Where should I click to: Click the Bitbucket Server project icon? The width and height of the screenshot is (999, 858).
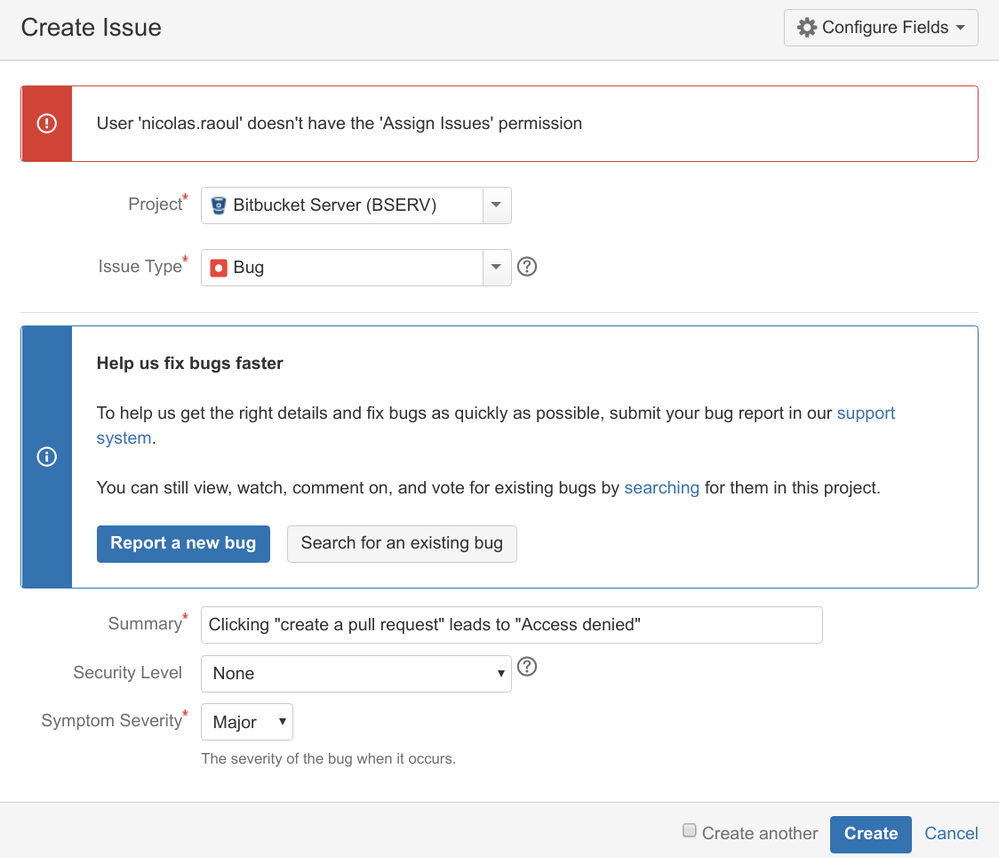coord(219,205)
